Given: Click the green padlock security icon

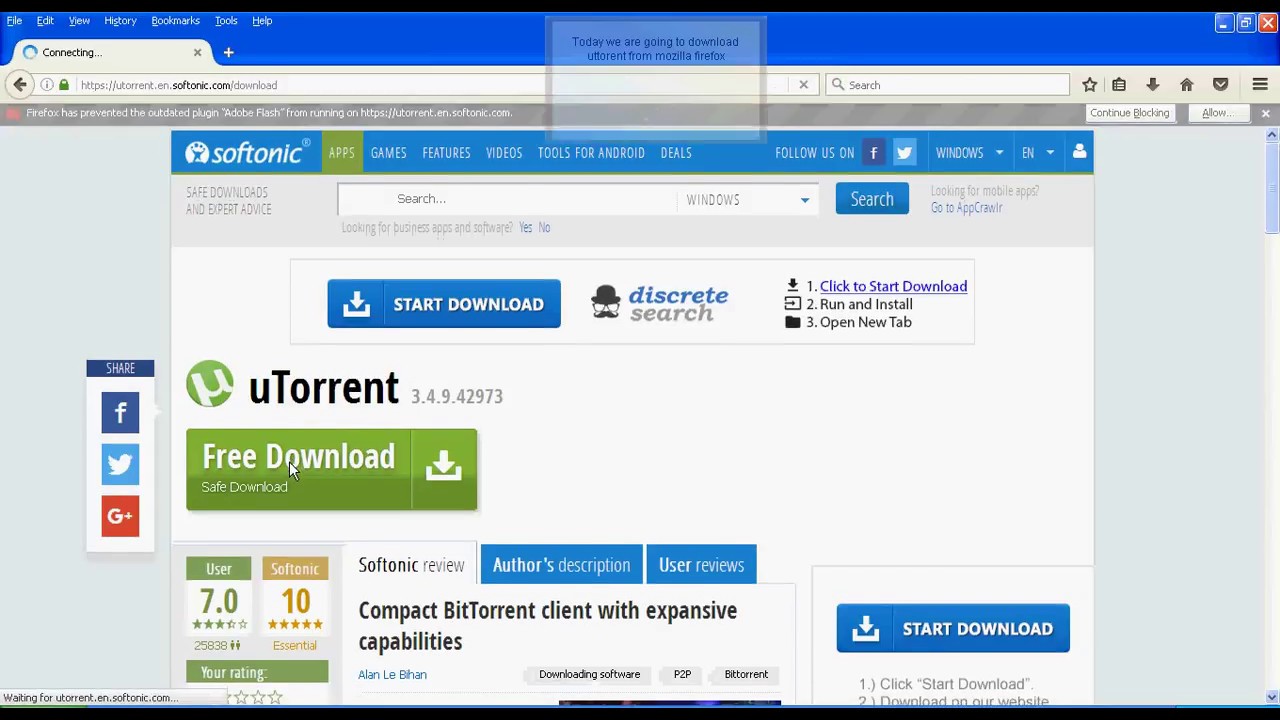Looking at the screenshot, I should point(64,85).
